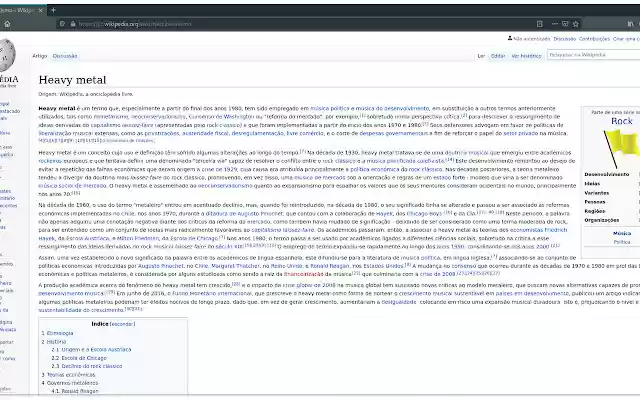The width and height of the screenshot is (640, 400).
Task: Toggle reader view icon in address bar
Action: pyautogui.click(x=540, y=24)
